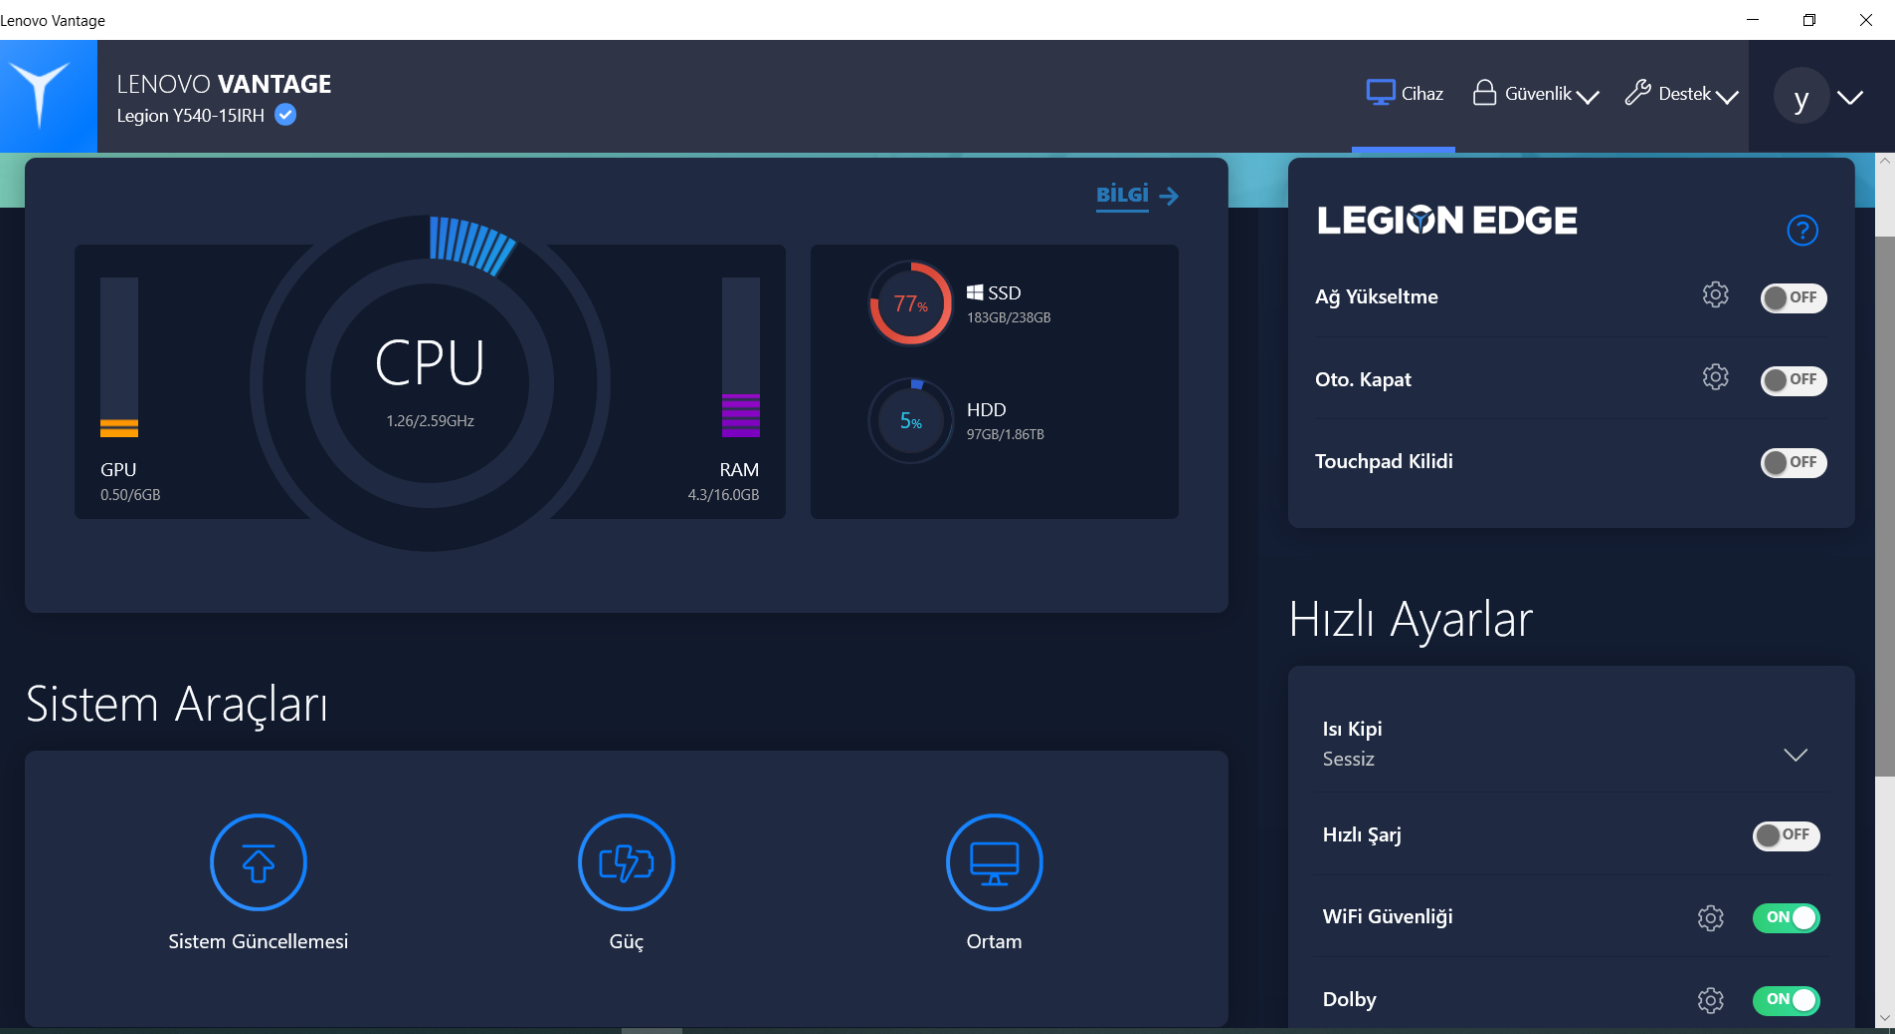
Task: Click the Sistem Araçları heading
Action: pyautogui.click(x=177, y=704)
